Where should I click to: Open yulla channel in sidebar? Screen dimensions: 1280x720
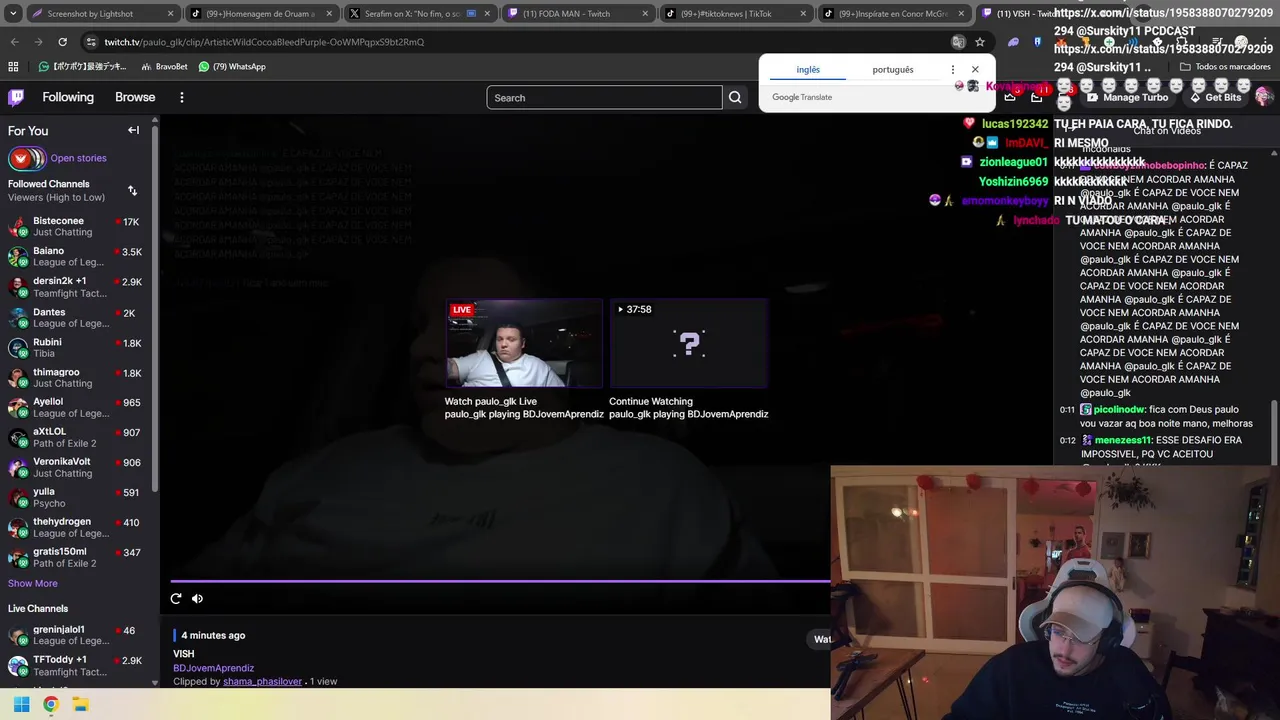76,497
